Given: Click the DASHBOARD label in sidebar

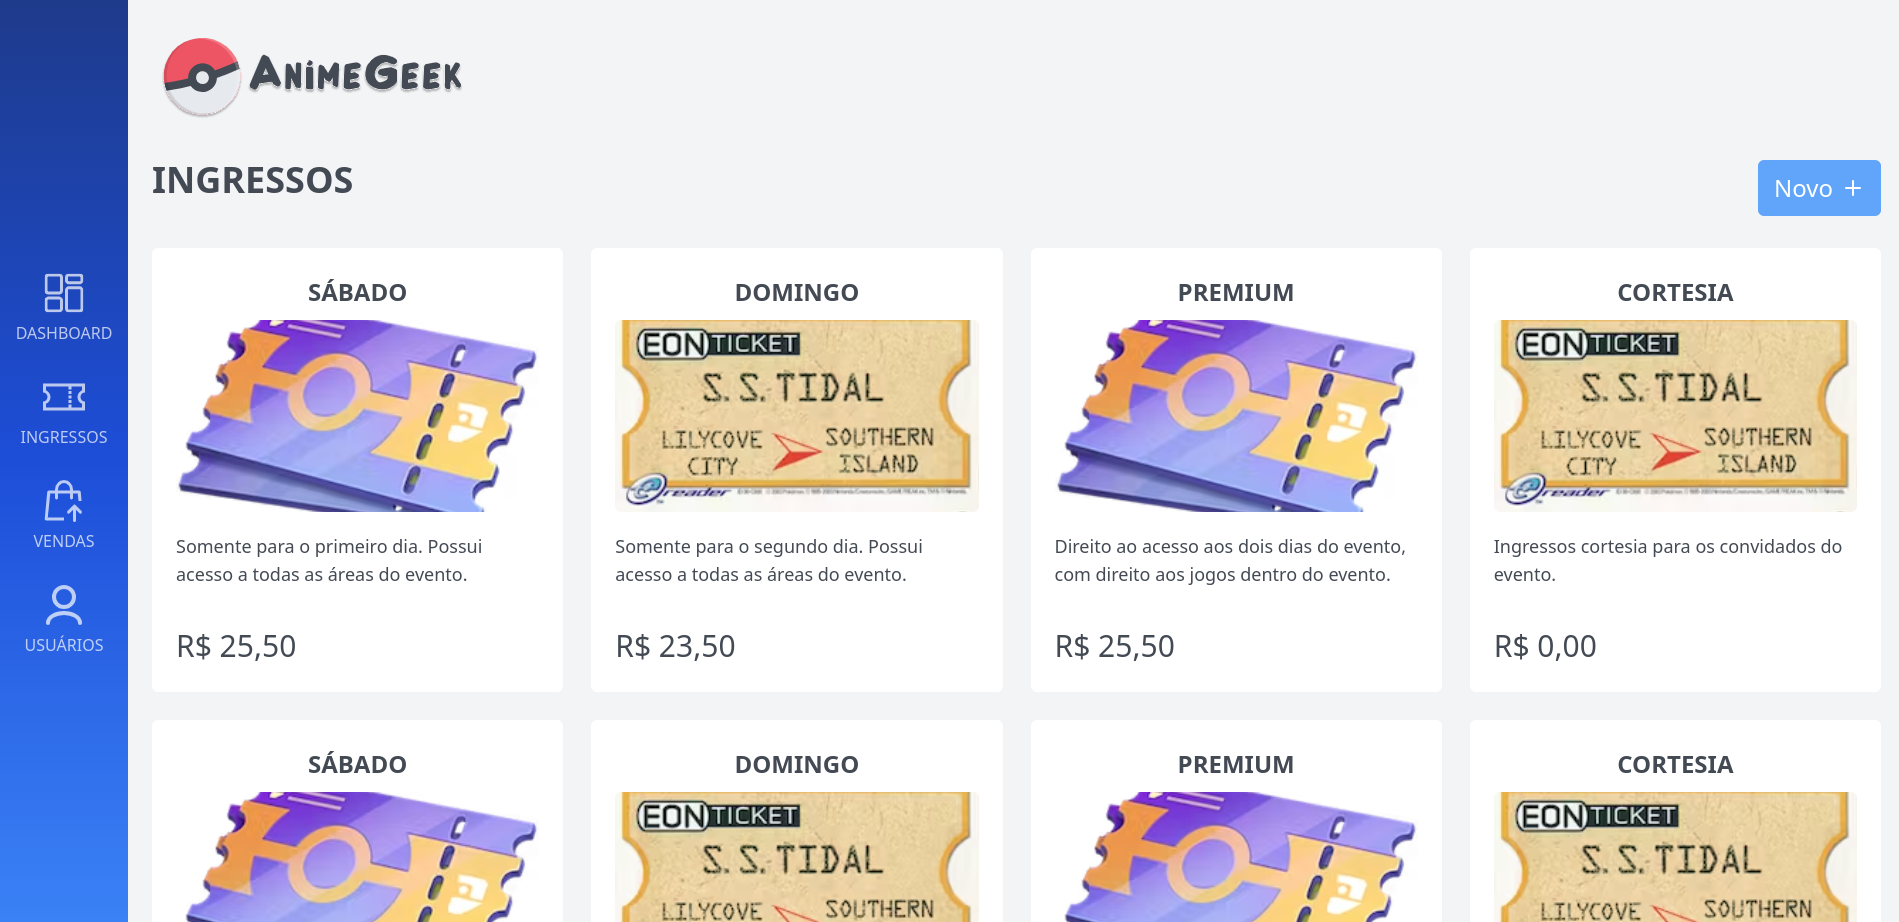Looking at the screenshot, I should tap(64, 333).
